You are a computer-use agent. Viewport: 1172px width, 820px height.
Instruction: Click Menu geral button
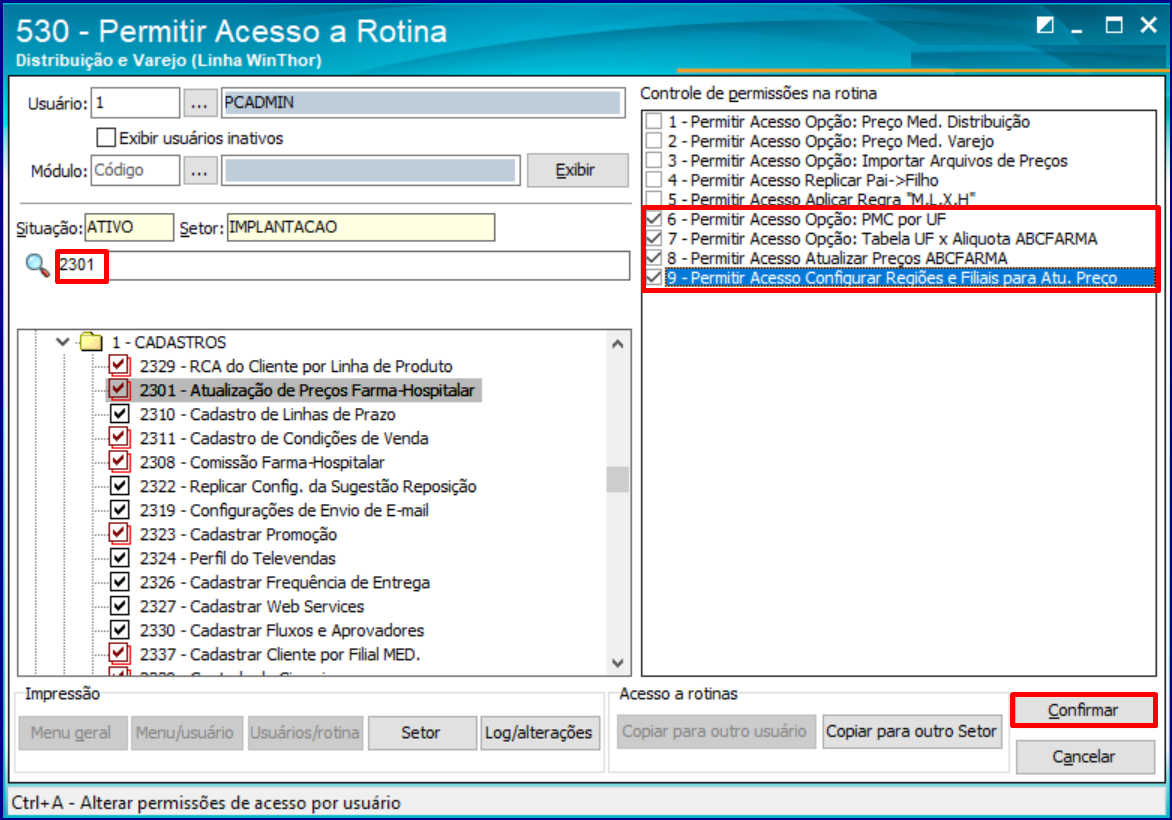[x=72, y=733]
